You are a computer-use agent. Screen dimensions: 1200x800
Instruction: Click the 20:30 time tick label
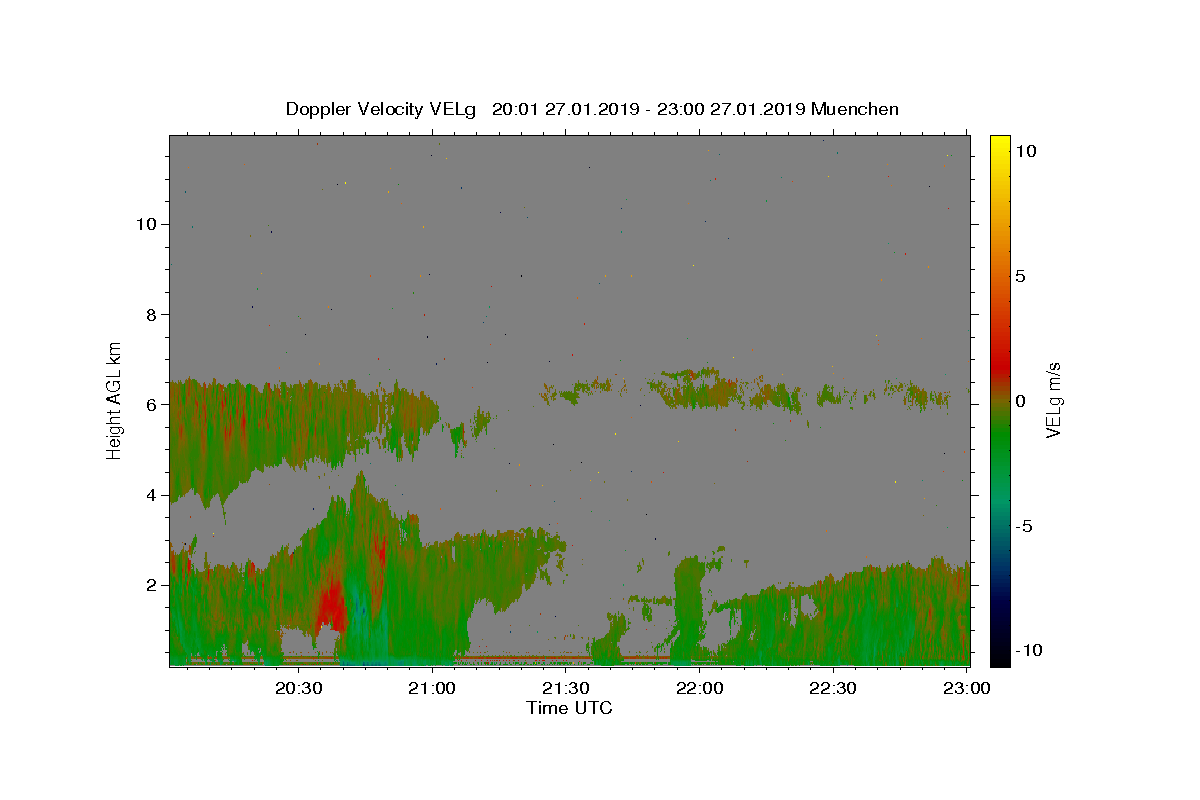coord(299,688)
